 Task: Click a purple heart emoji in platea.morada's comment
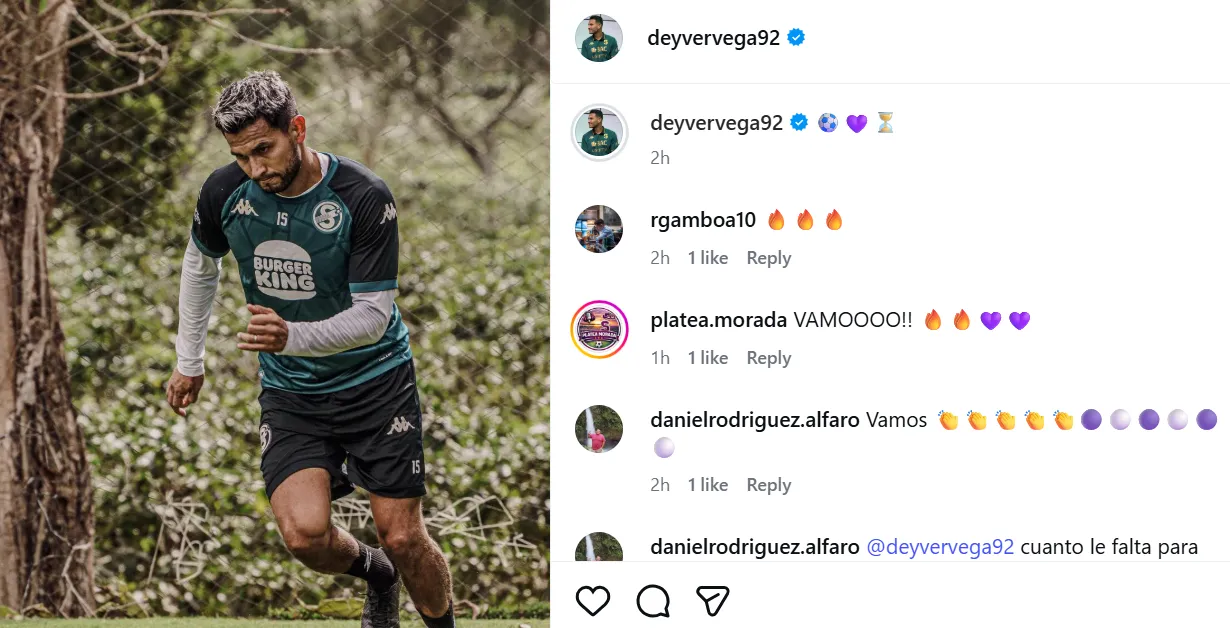coord(989,319)
